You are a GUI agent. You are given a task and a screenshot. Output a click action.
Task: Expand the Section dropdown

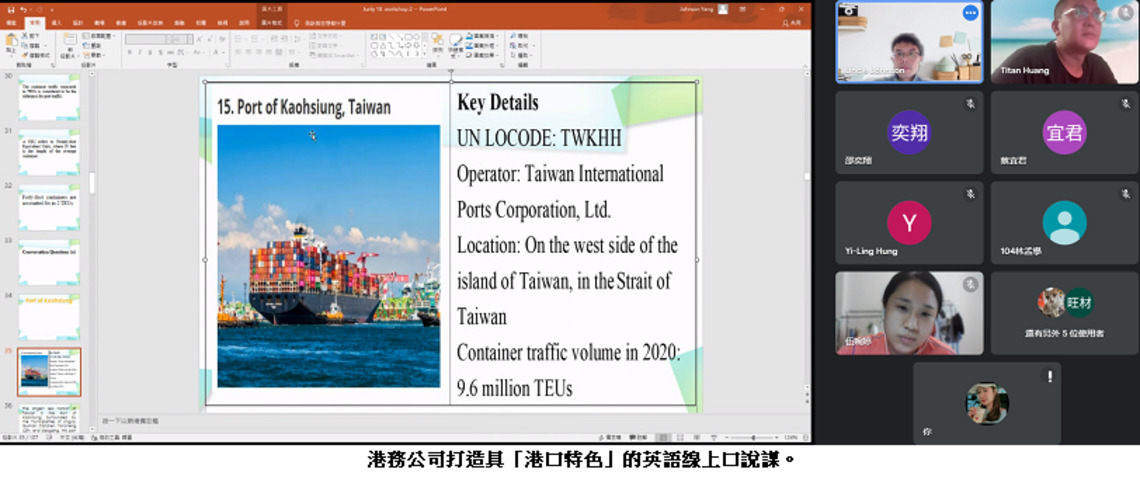tap(93, 55)
